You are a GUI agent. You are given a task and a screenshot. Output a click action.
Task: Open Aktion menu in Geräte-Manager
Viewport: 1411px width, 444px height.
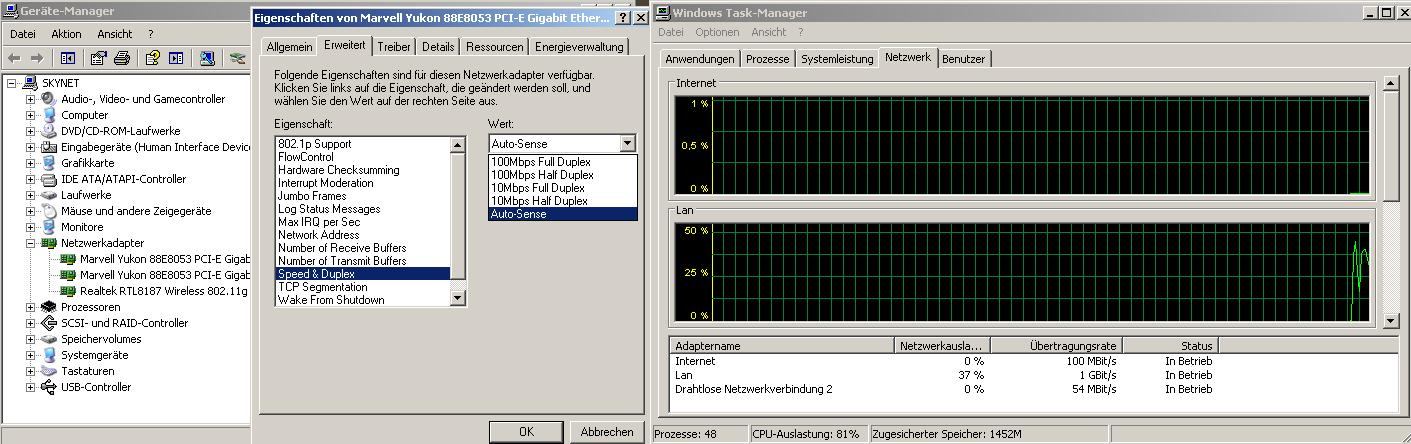click(66, 34)
